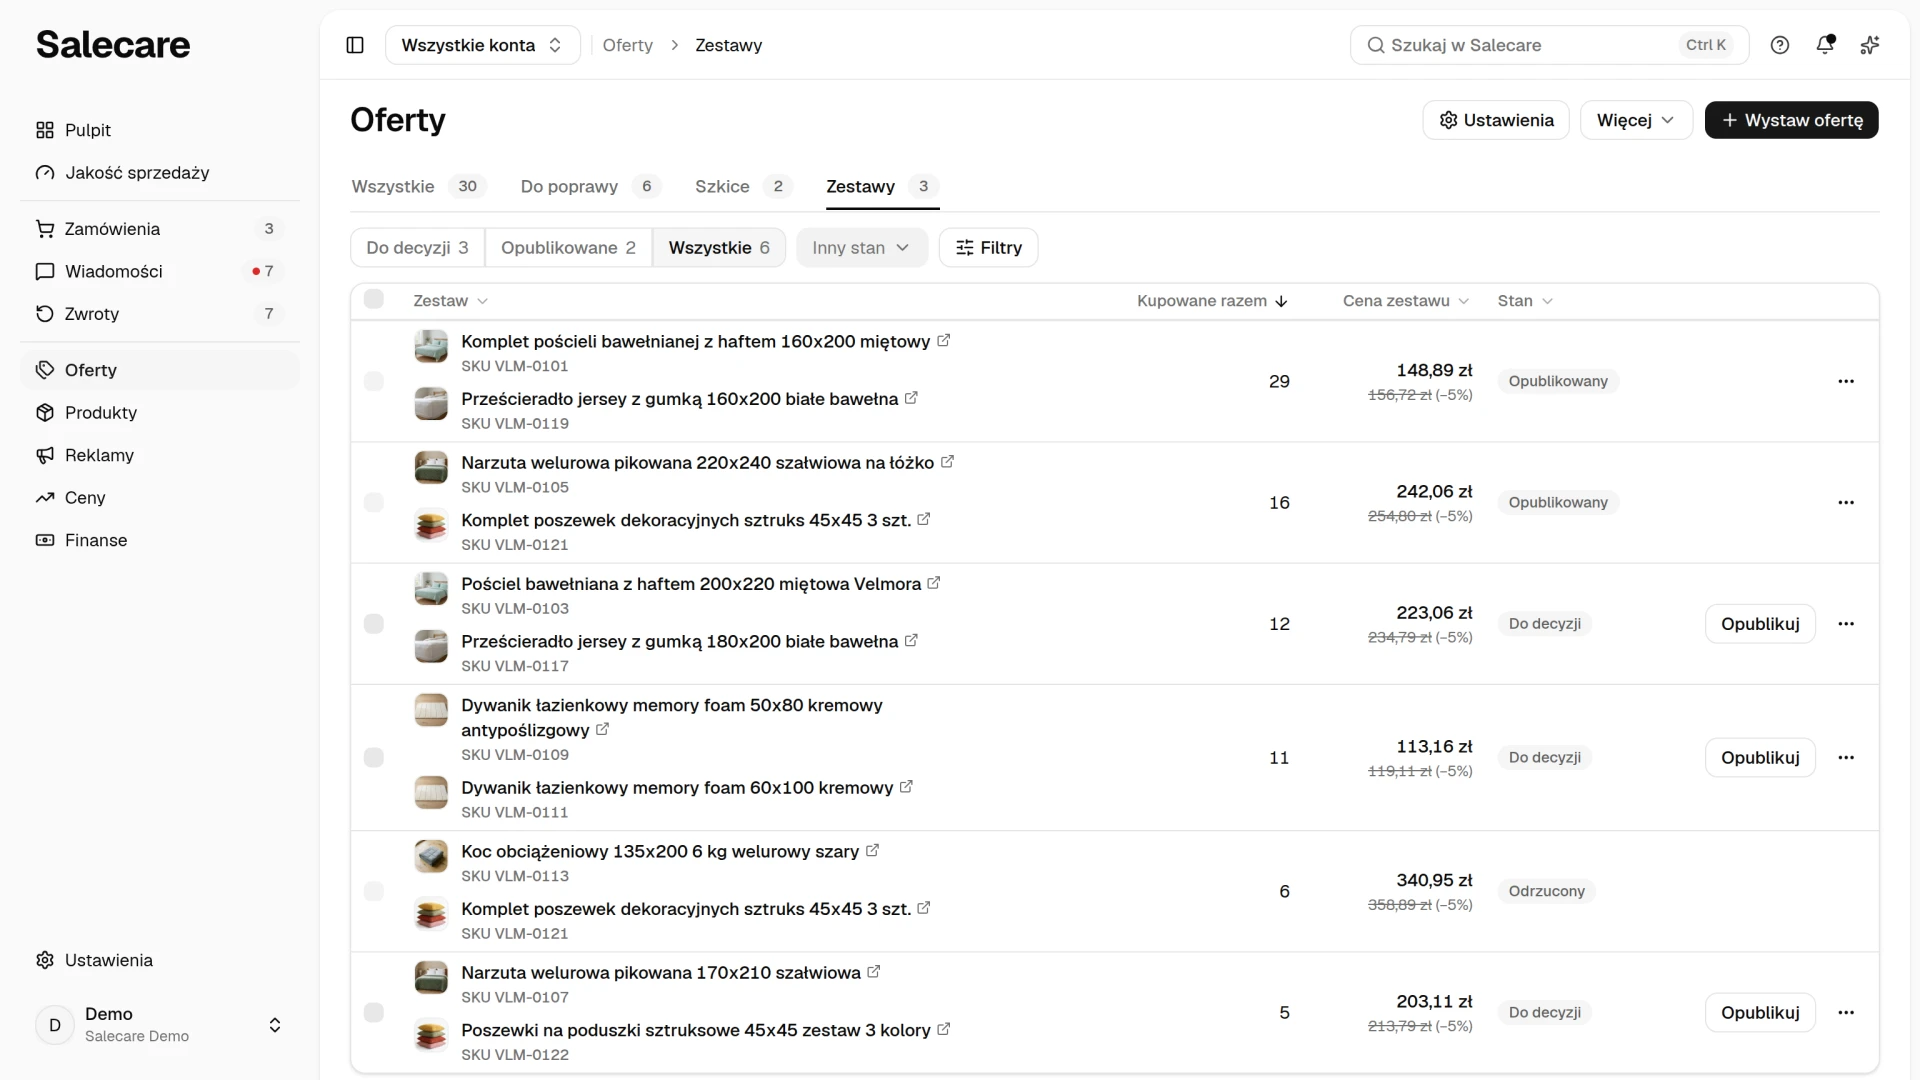The height and width of the screenshot is (1080, 1920).
Task: Check the Narzuta welurowa 220x240 set row
Action: click(374, 502)
